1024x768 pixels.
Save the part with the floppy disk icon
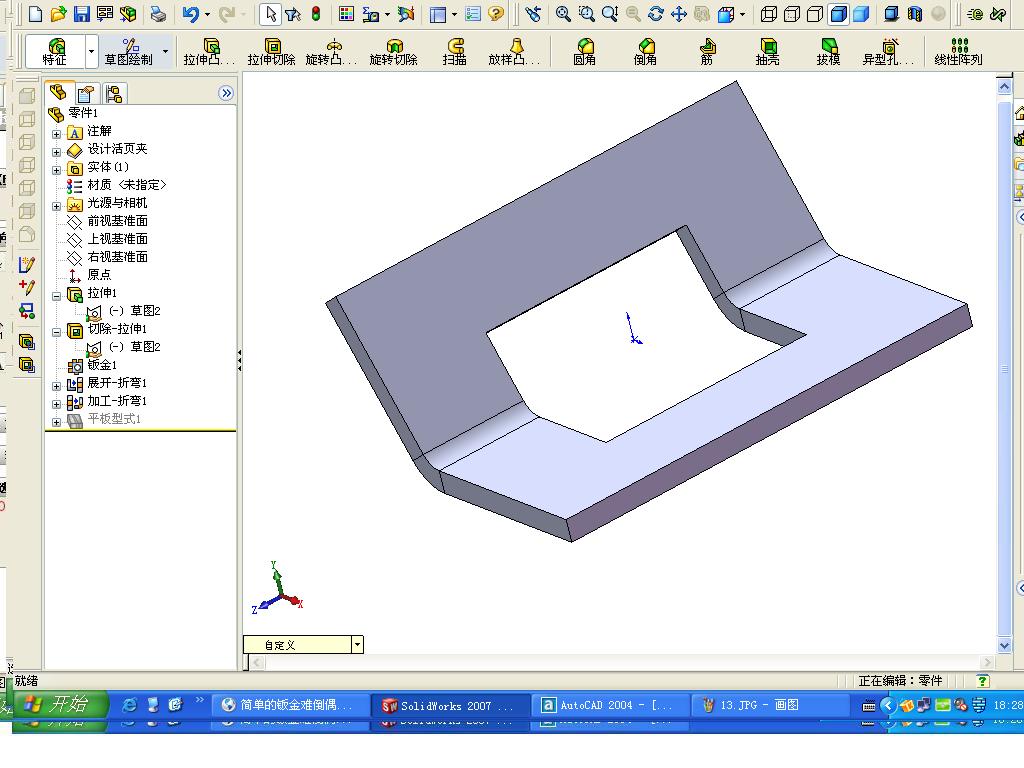point(82,14)
